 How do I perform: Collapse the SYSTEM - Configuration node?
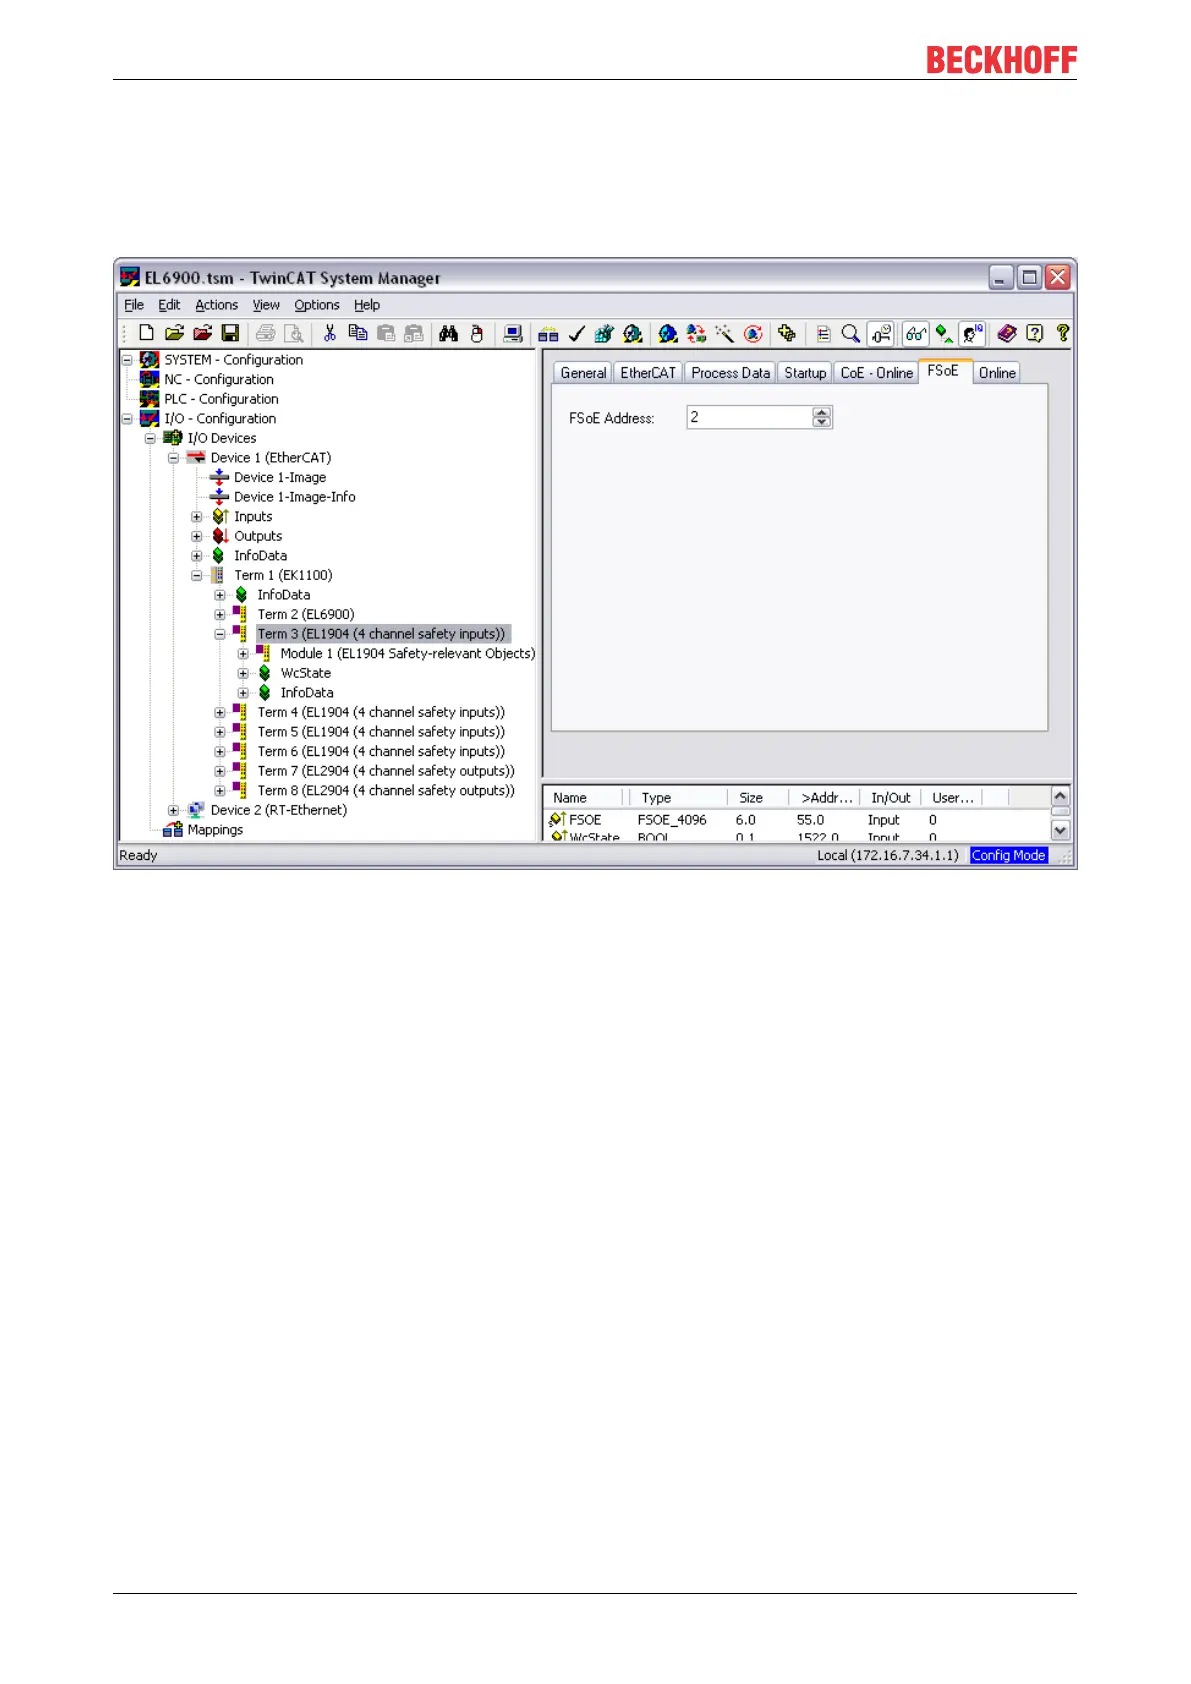(x=127, y=359)
